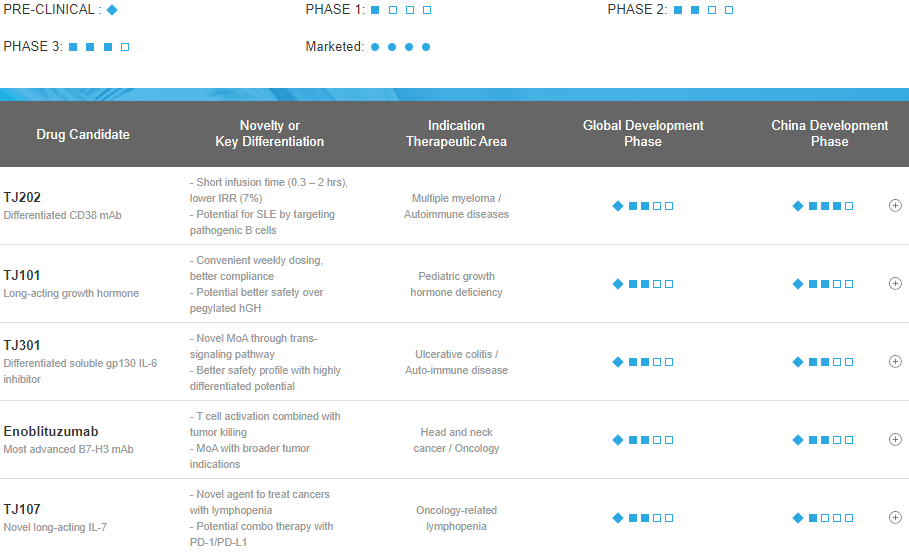Open the Enoblituzumab drug candidate name

(x=51, y=431)
